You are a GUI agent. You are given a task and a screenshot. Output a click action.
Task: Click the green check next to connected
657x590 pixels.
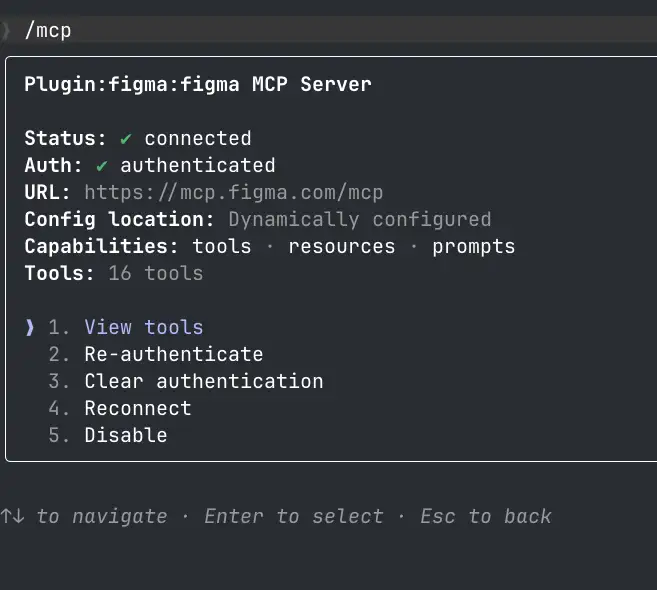125,138
